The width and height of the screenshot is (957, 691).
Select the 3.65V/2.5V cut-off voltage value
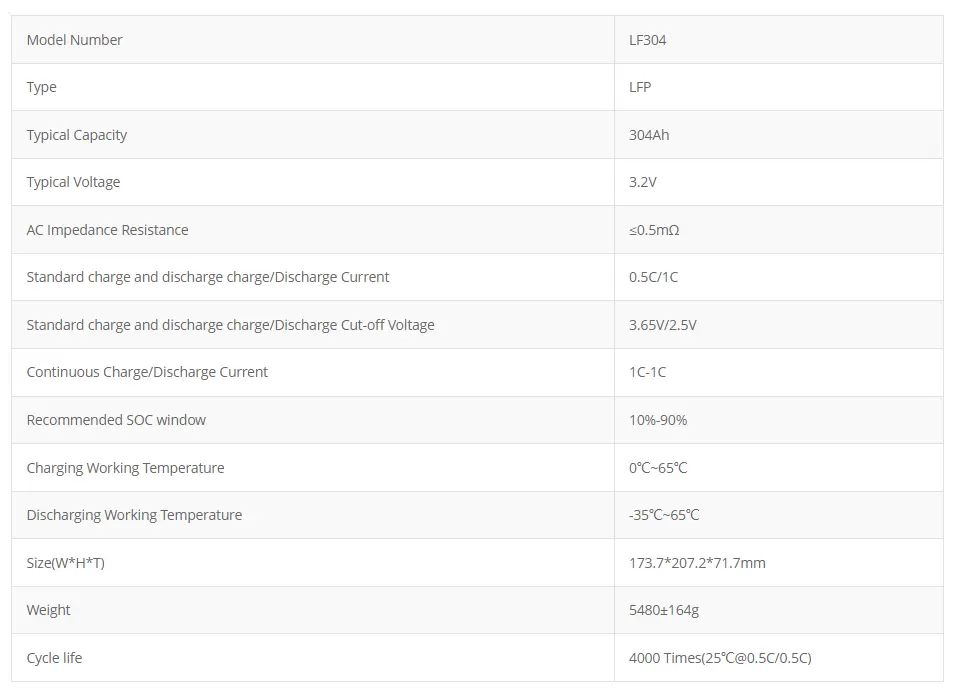[x=664, y=325]
